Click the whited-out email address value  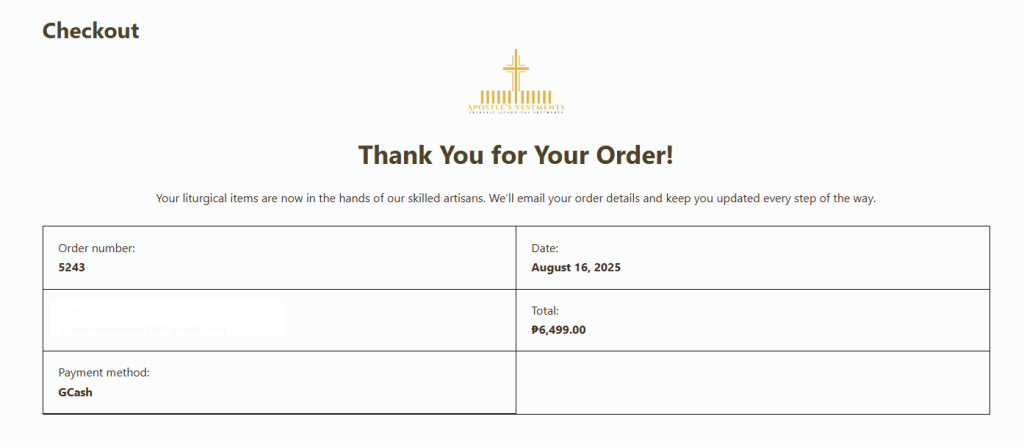tap(142, 330)
